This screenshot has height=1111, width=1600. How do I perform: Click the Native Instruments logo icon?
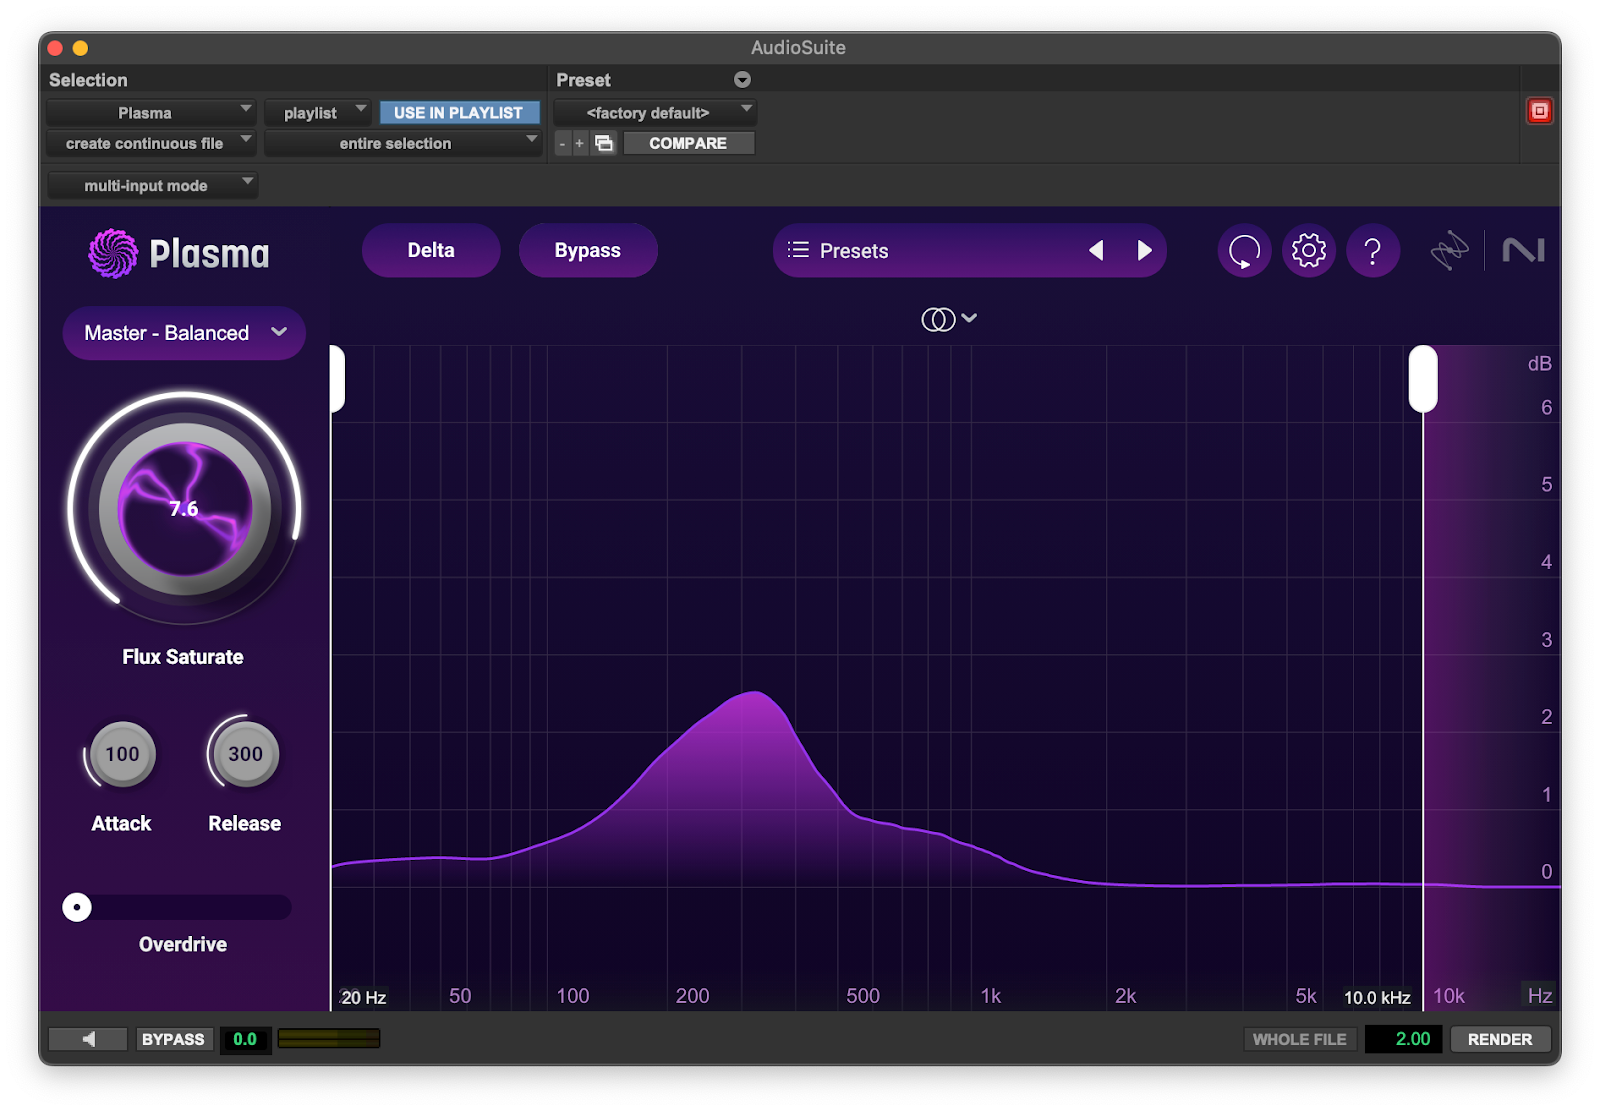(1523, 250)
